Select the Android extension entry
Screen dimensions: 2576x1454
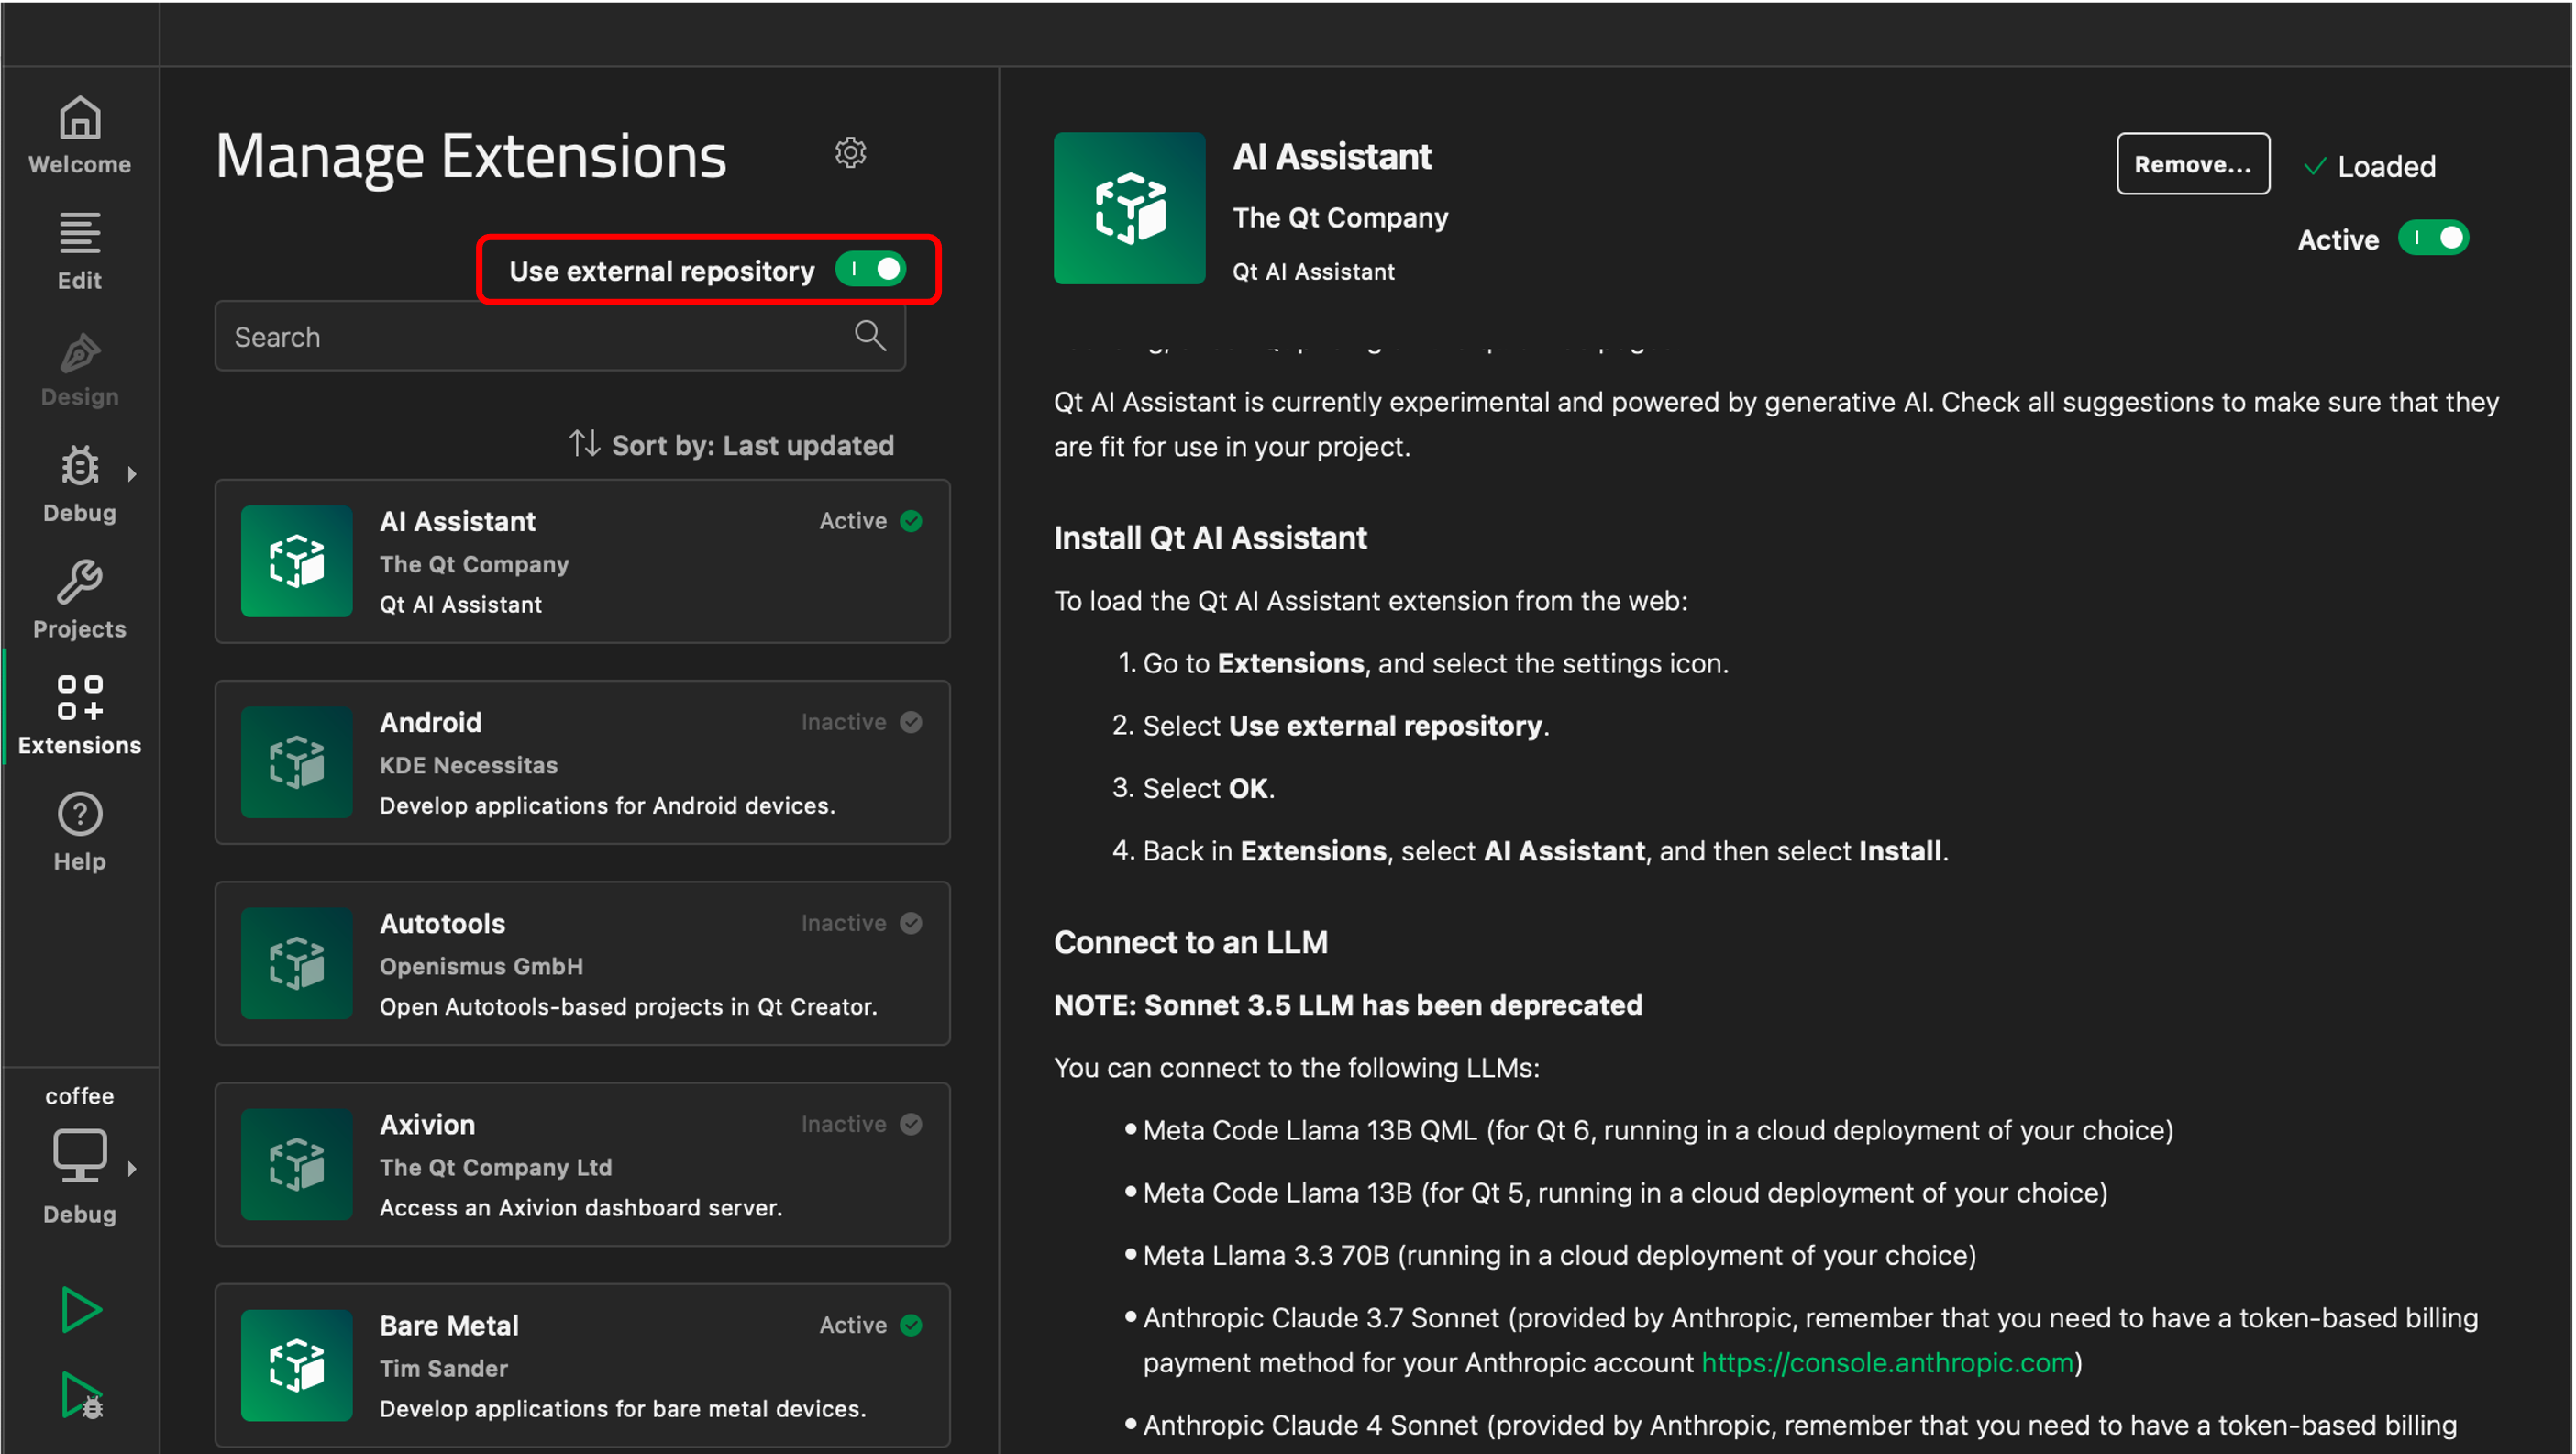(x=582, y=762)
